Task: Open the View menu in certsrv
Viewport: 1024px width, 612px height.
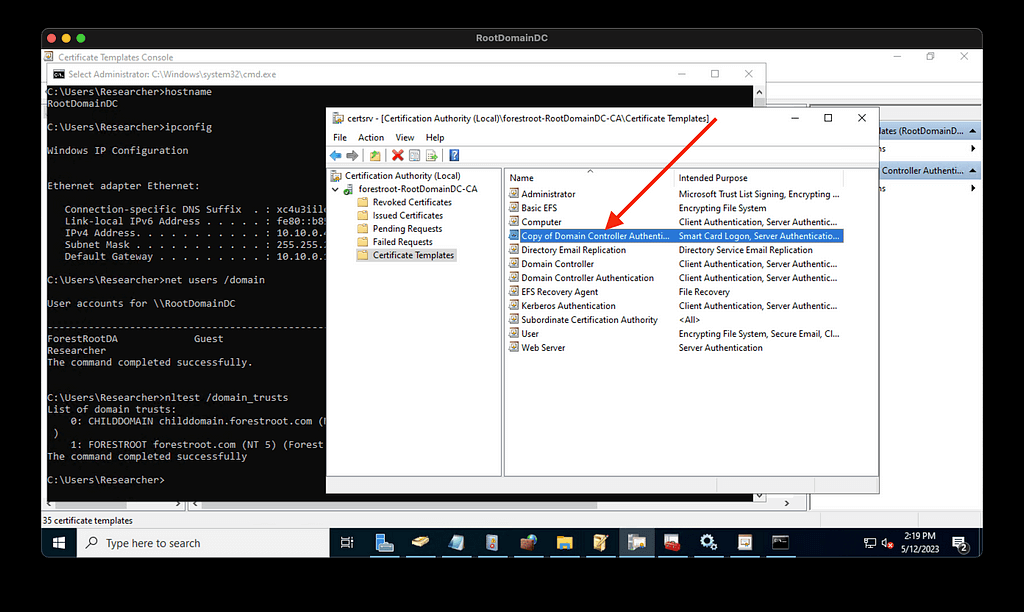Action: pos(404,137)
